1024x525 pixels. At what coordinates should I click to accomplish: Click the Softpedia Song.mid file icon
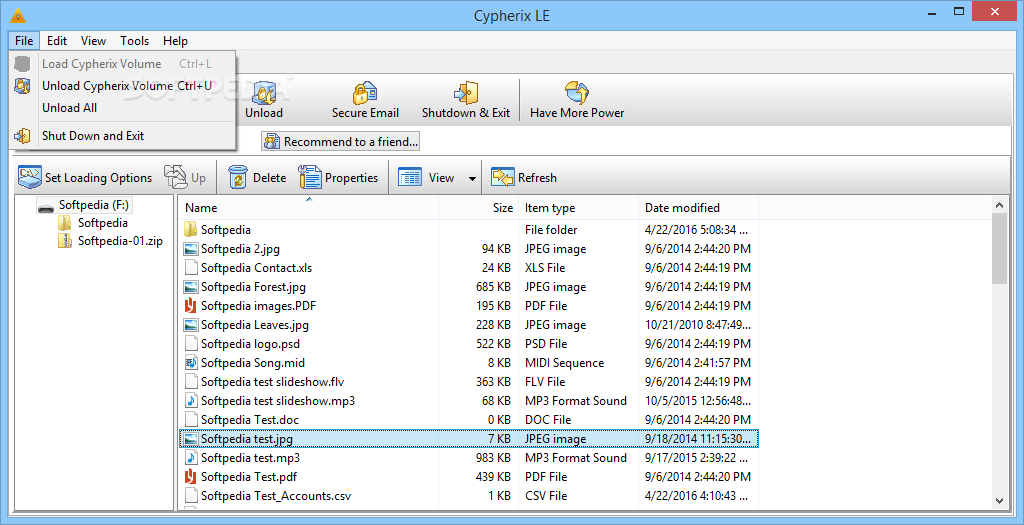pyautogui.click(x=191, y=363)
